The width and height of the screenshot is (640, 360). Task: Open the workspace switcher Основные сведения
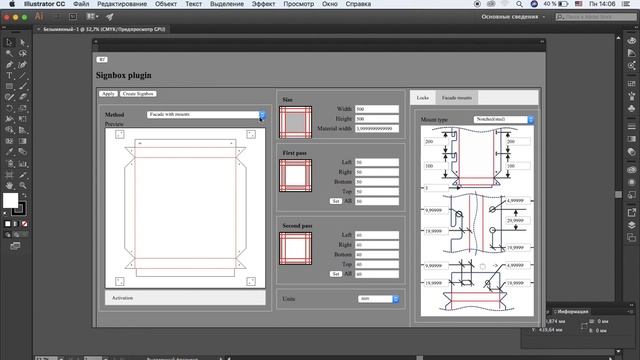513,17
